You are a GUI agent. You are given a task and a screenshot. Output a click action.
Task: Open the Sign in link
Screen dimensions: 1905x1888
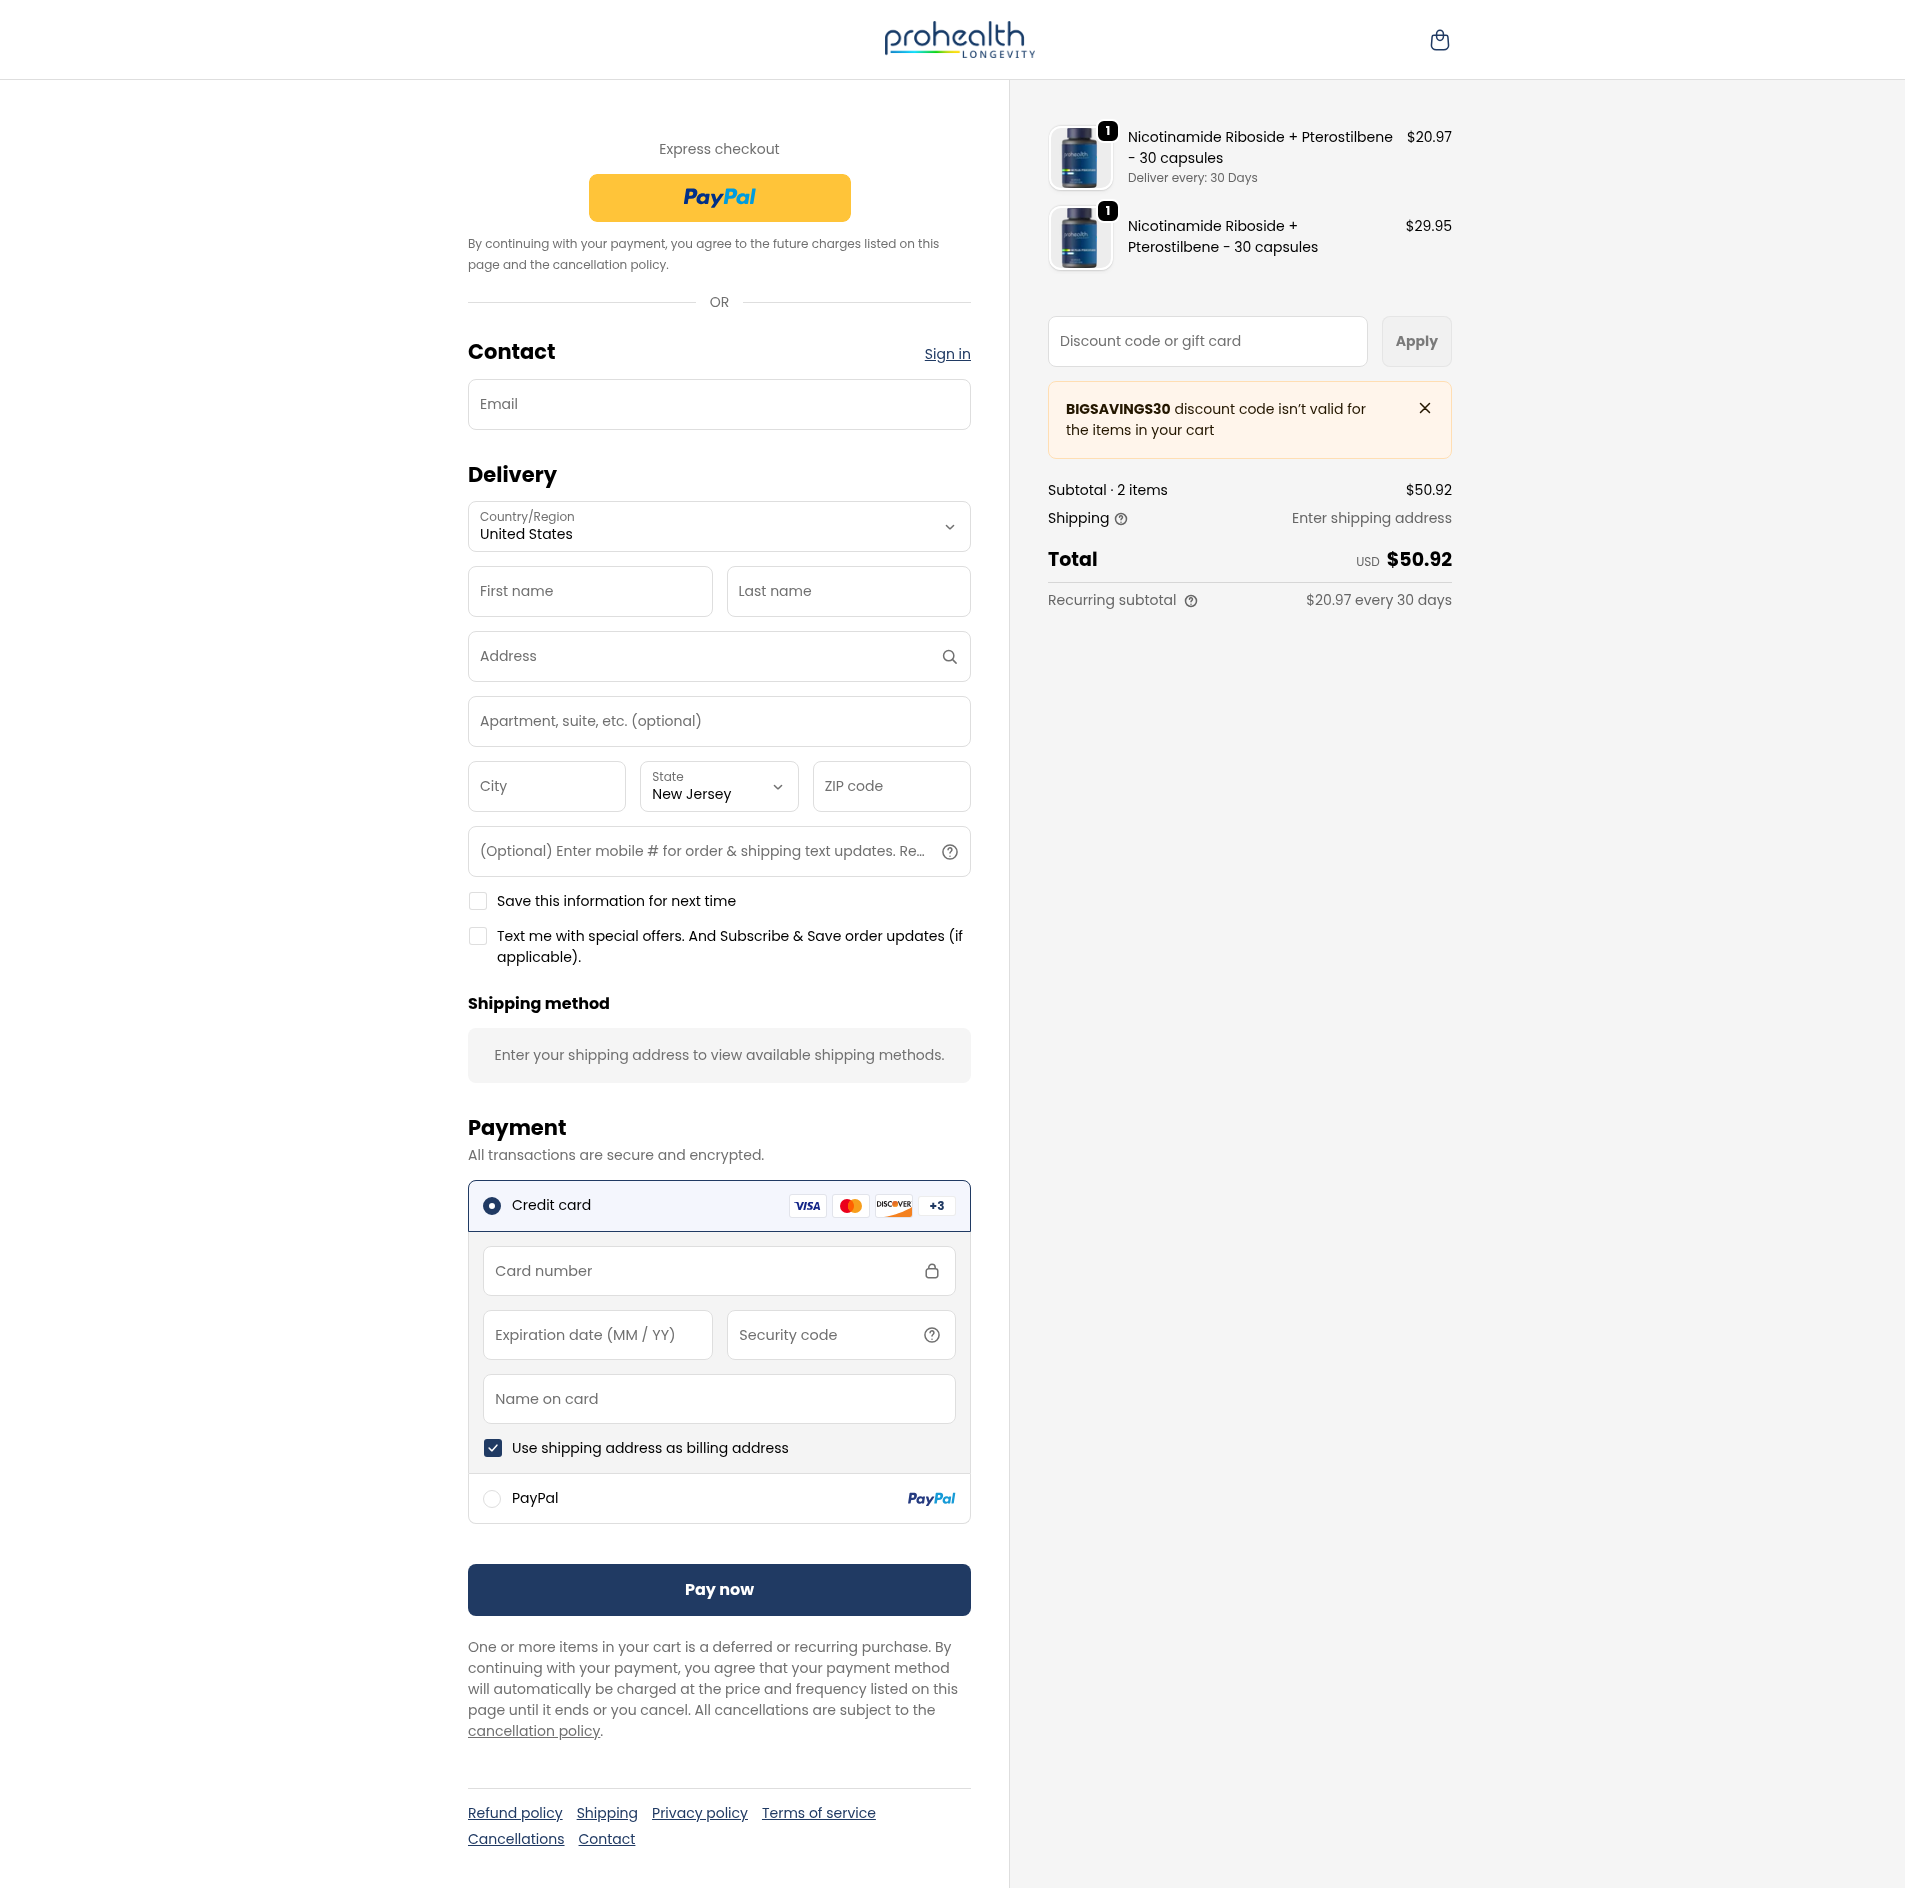[946, 354]
